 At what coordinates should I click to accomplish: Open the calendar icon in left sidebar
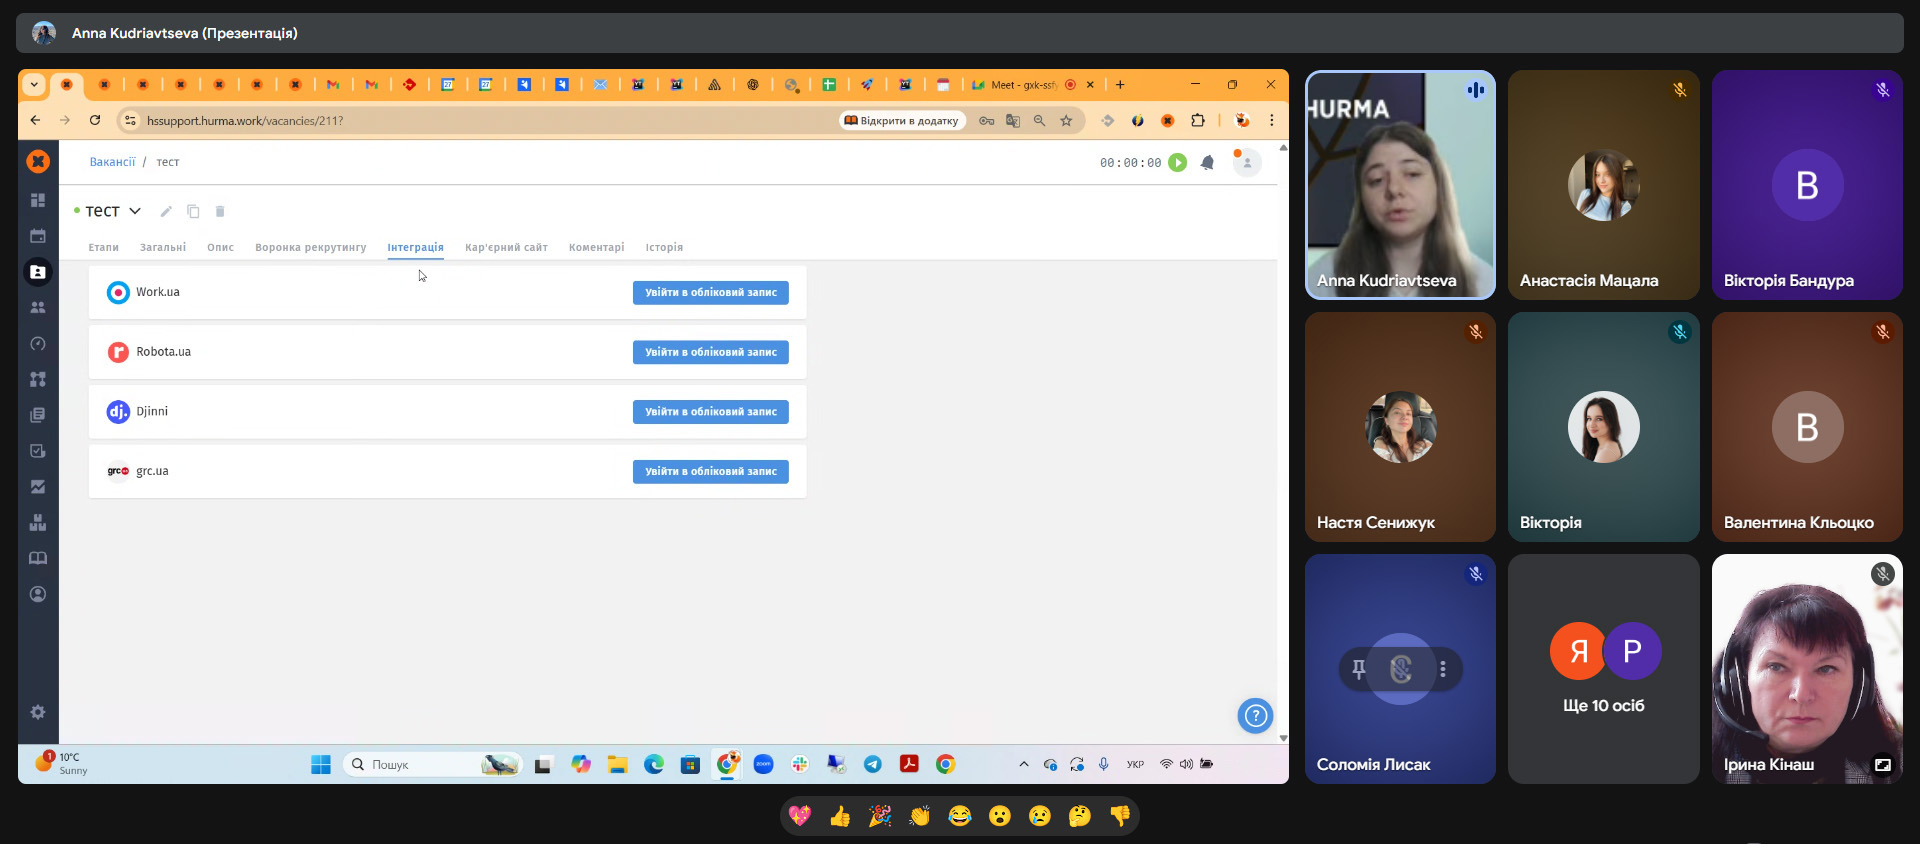[38, 236]
